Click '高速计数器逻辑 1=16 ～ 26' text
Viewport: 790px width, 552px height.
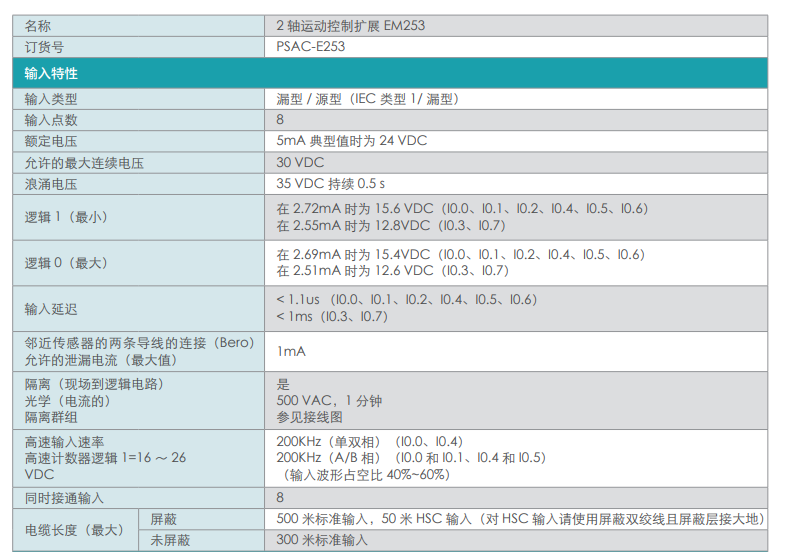(105, 458)
